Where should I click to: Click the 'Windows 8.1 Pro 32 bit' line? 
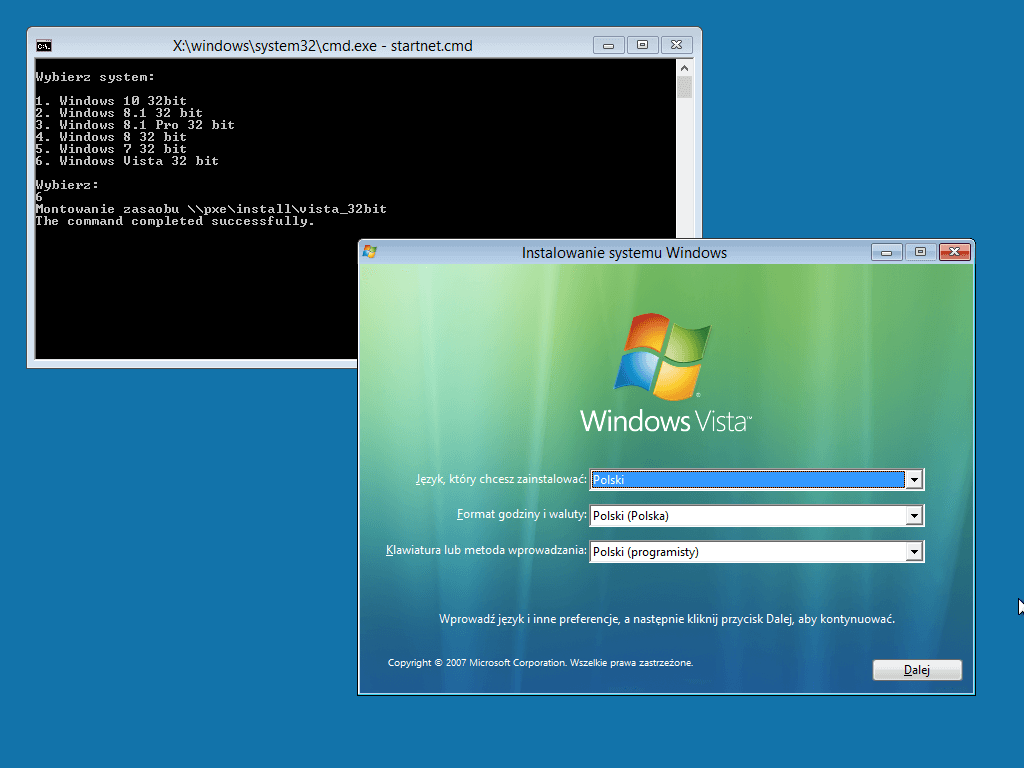pos(135,125)
